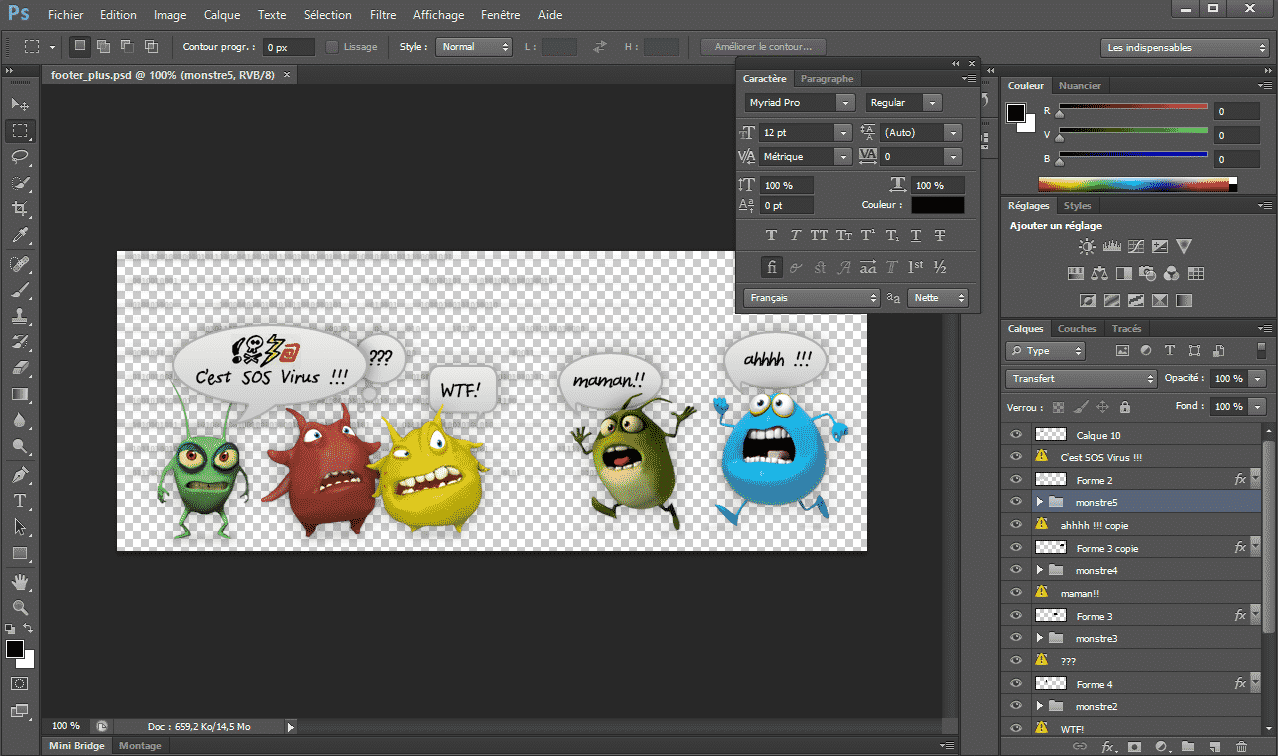Select the Eyedropper tool
This screenshot has width=1278, height=756.
click(20, 236)
